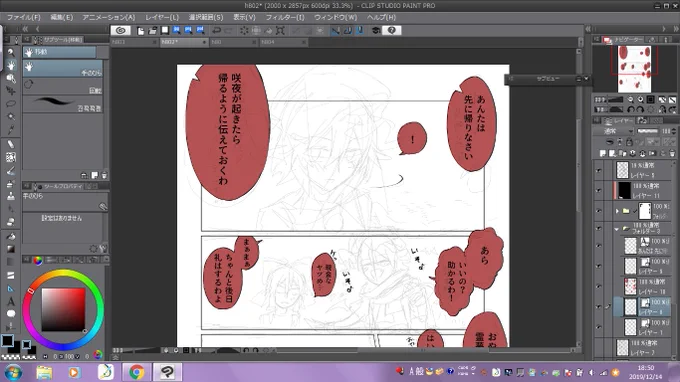This screenshot has height=382, width=680.
Task: Switch to the hi04 canvas tab
Action: 283,42
